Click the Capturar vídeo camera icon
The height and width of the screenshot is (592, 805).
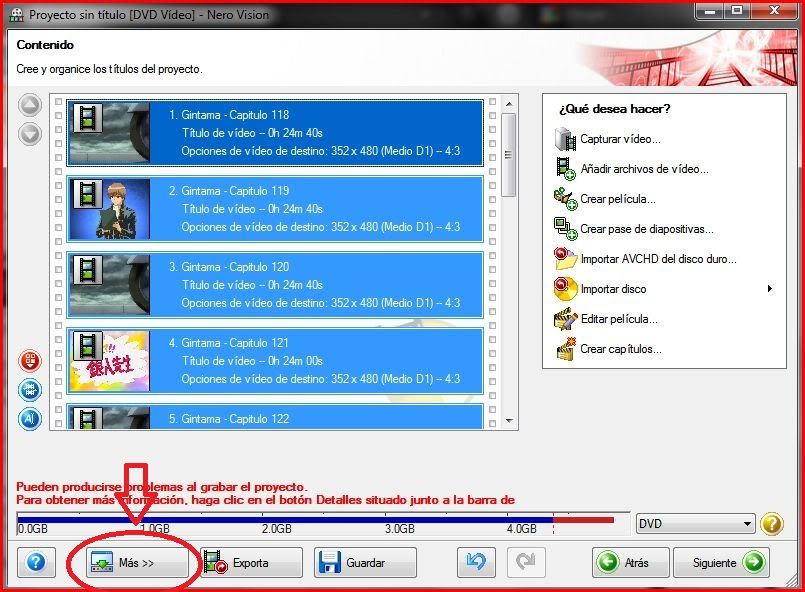(x=565, y=139)
